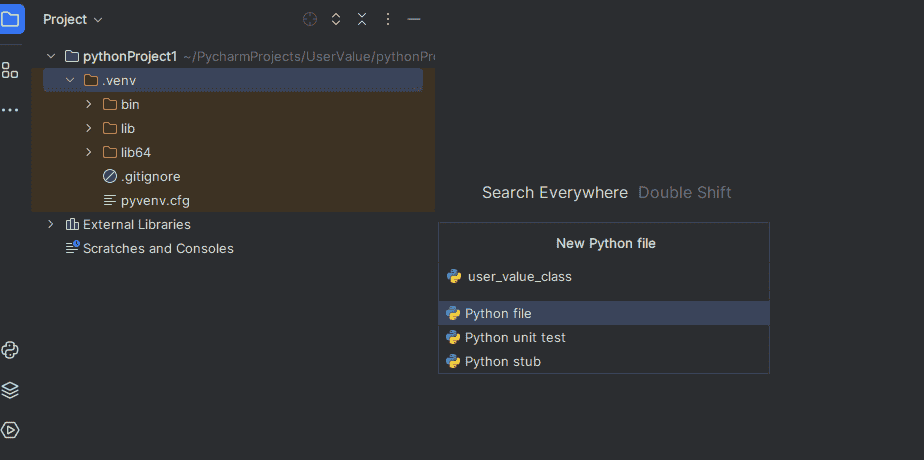The width and height of the screenshot is (924, 460).
Task: Collapse the pythonProject1 root node
Action: pyautogui.click(x=51, y=56)
